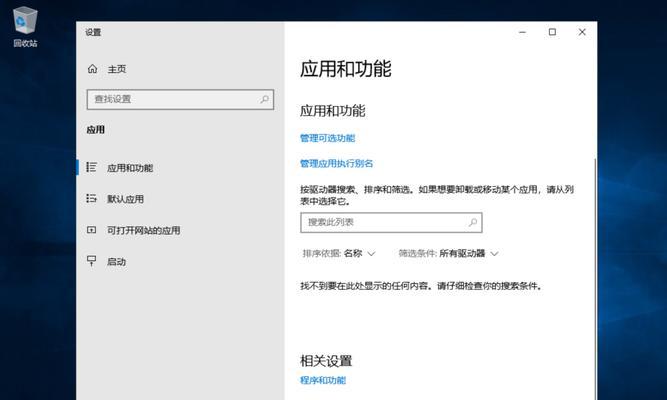667x400 pixels.
Task: Open the 筛选条件 所有驱动器 dropdown
Action: [x=448, y=254]
